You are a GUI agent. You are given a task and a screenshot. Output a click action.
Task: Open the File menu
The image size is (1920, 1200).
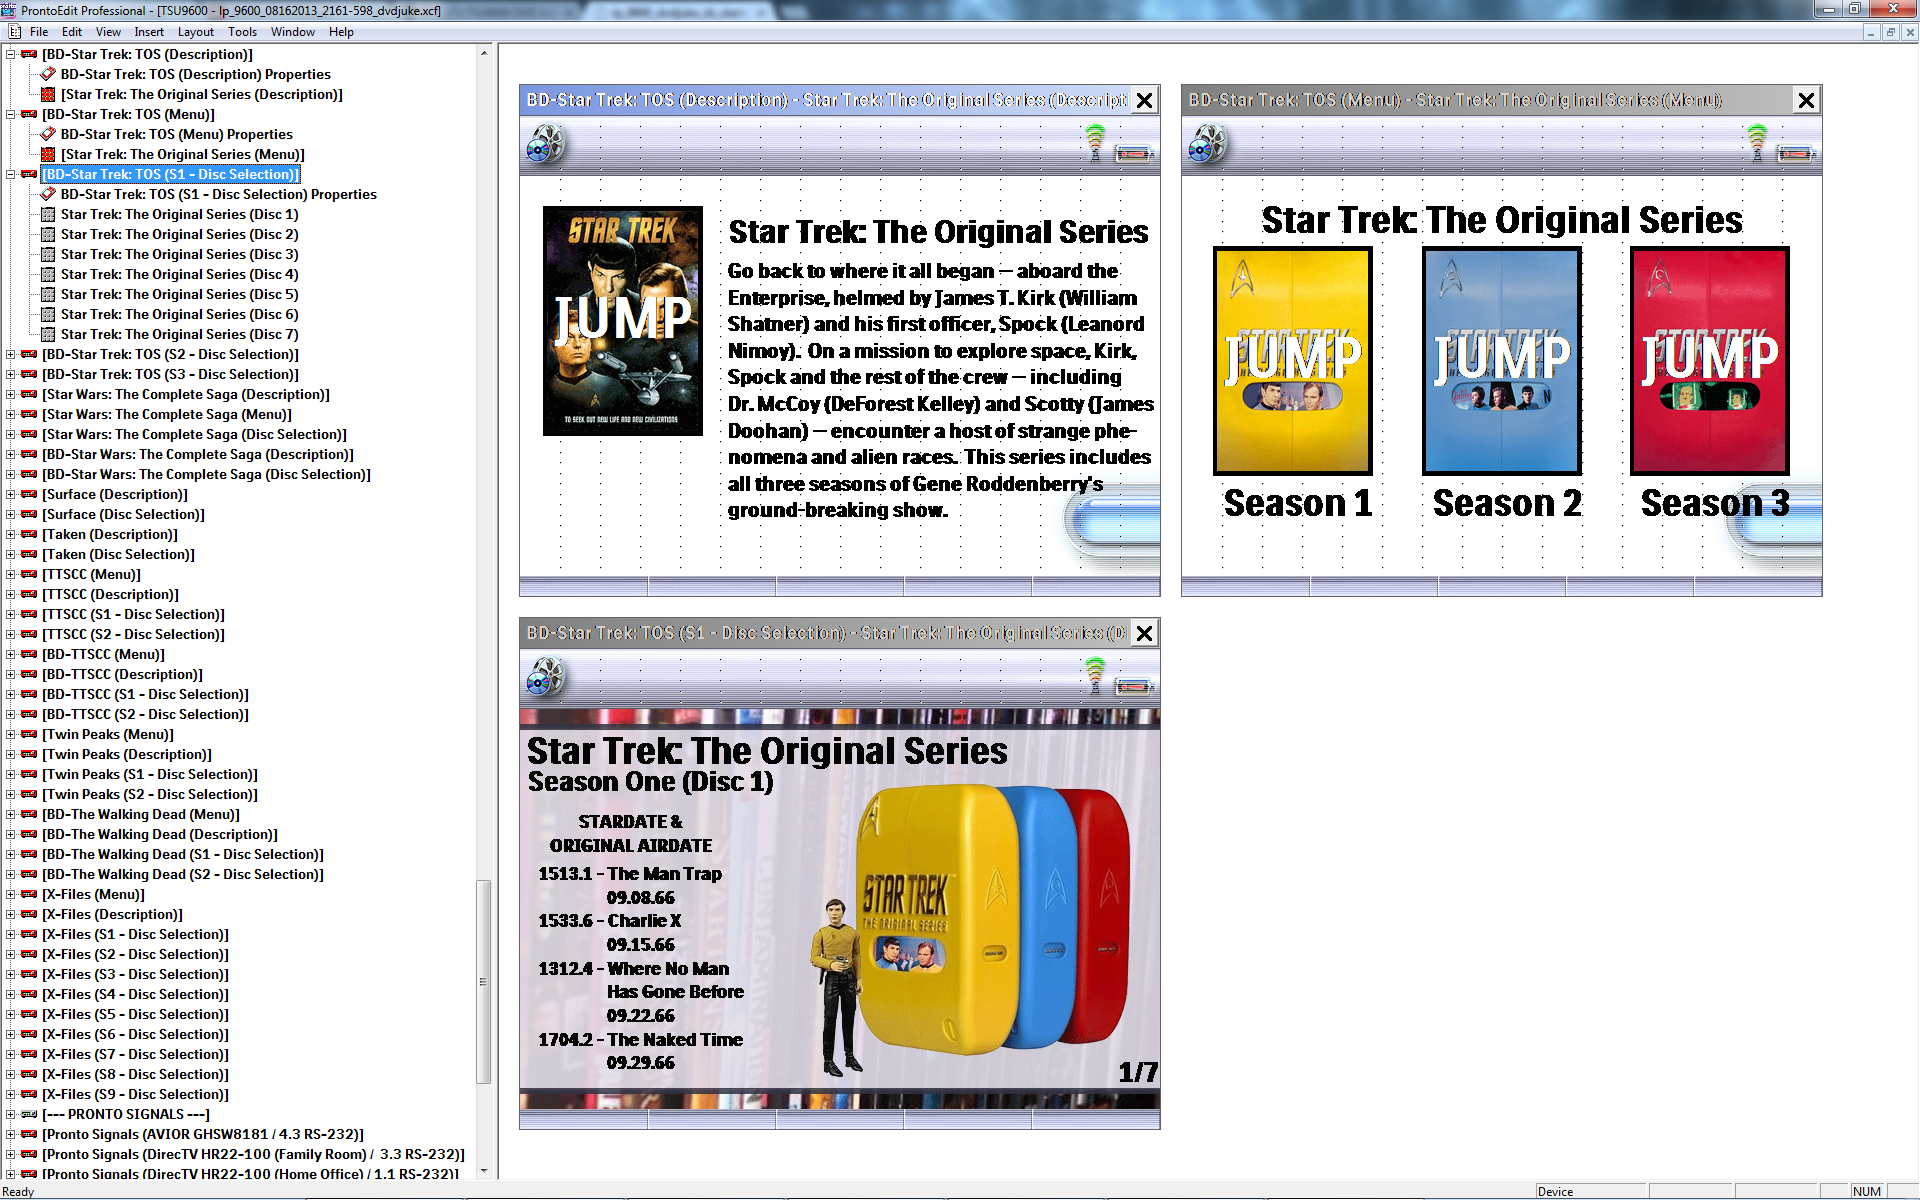39,32
